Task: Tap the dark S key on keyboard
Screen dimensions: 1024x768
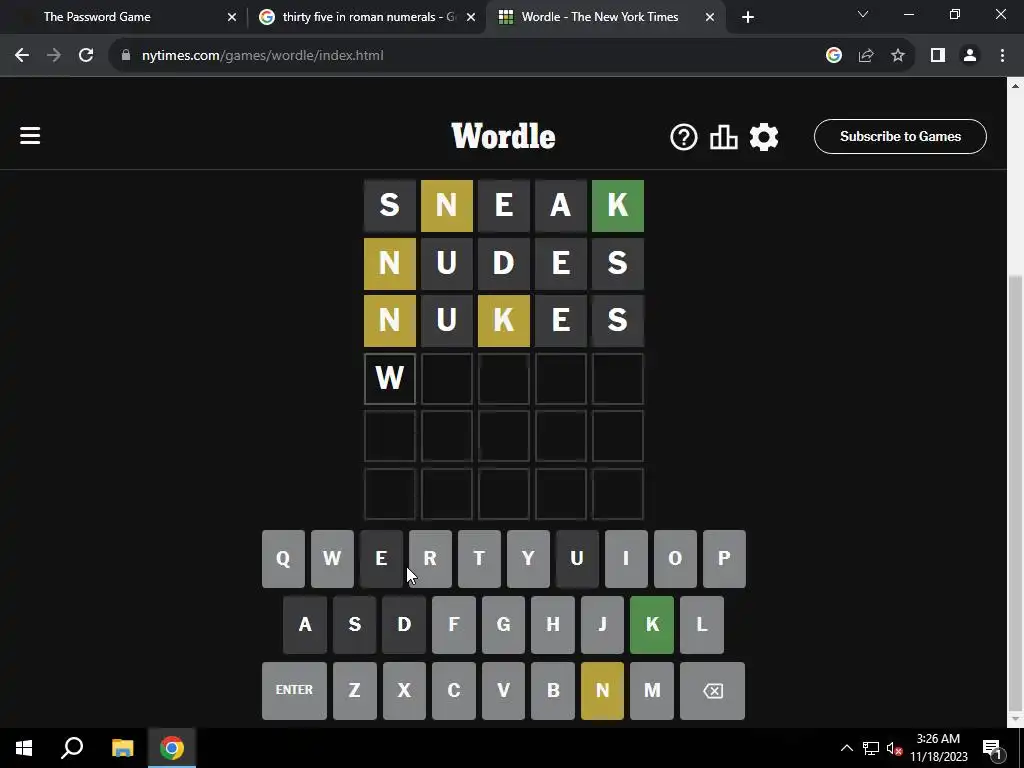Action: 355,625
